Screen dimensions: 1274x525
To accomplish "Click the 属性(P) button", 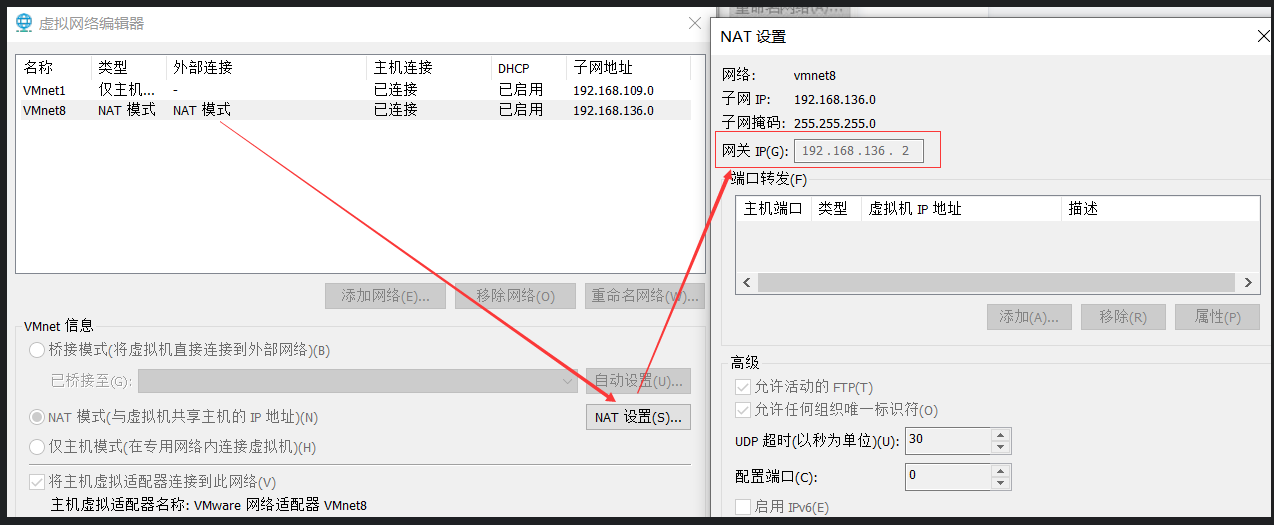I will pos(1217,317).
